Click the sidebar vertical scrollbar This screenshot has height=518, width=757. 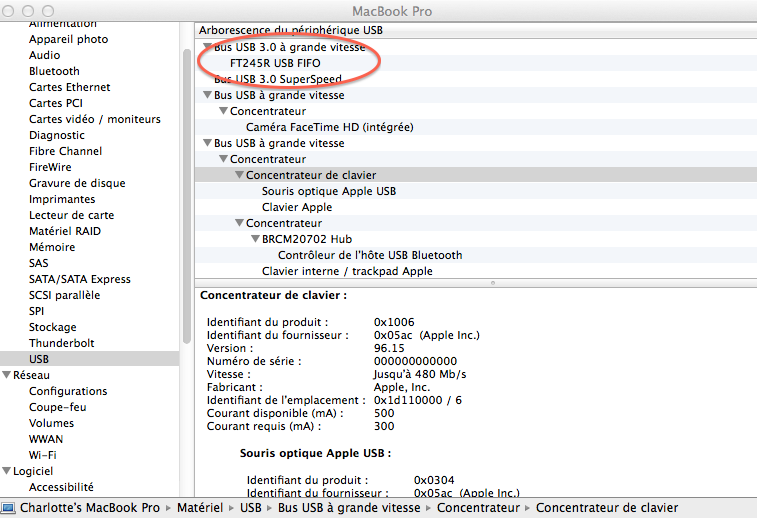186,200
